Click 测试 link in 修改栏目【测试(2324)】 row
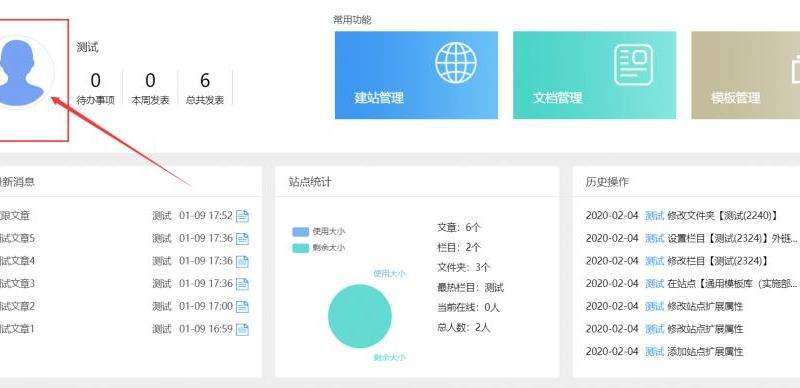This screenshot has height=388, width=800. point(654,261)
